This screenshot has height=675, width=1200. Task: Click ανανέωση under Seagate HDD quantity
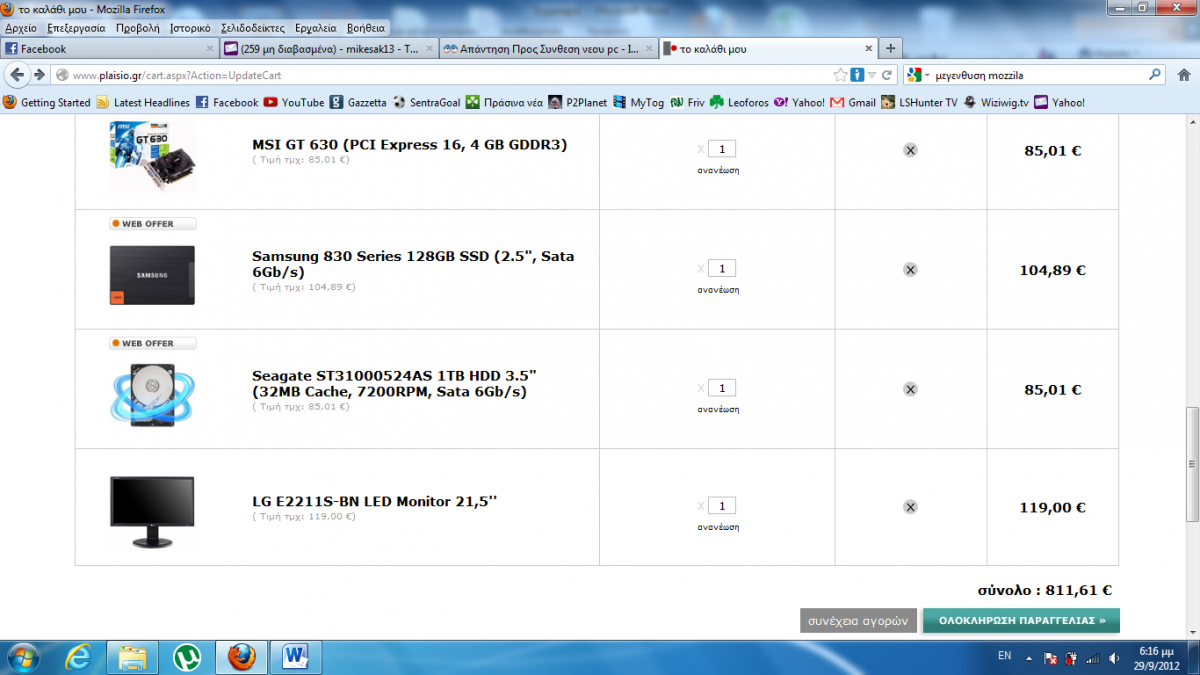coord(718,410)
